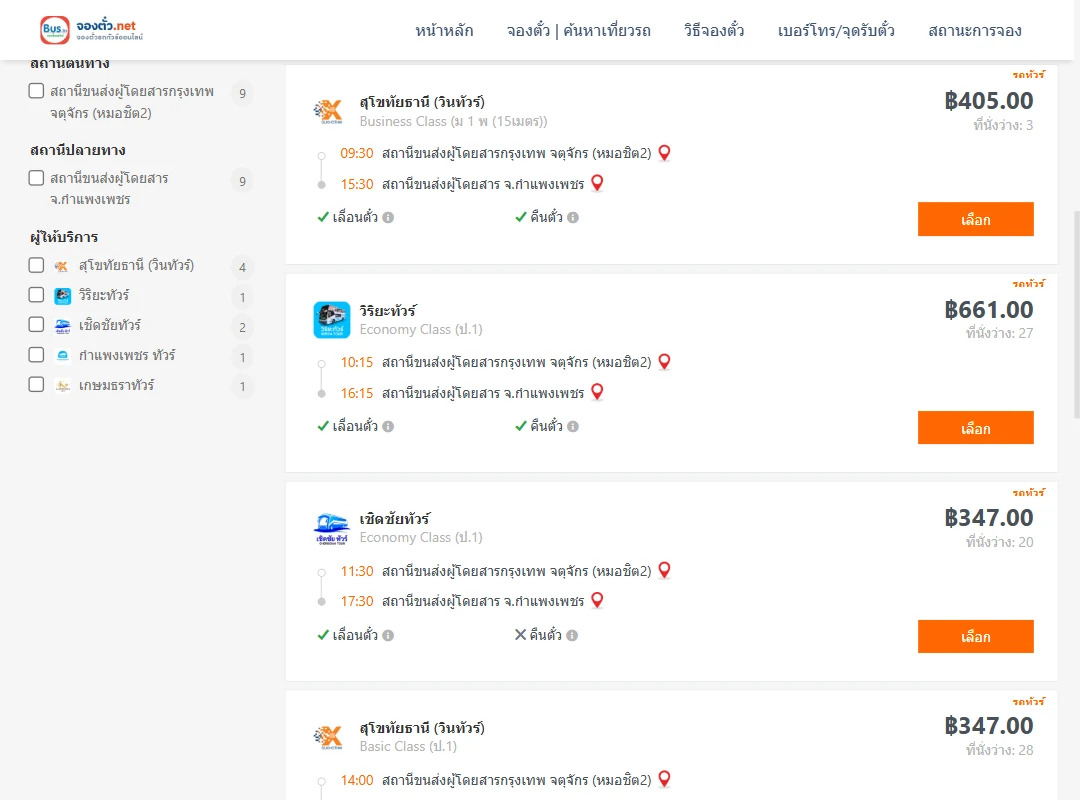Open map pin for 14:00 departure station
The width and height of the screenshot is (1080, 800).
(664, 779)
